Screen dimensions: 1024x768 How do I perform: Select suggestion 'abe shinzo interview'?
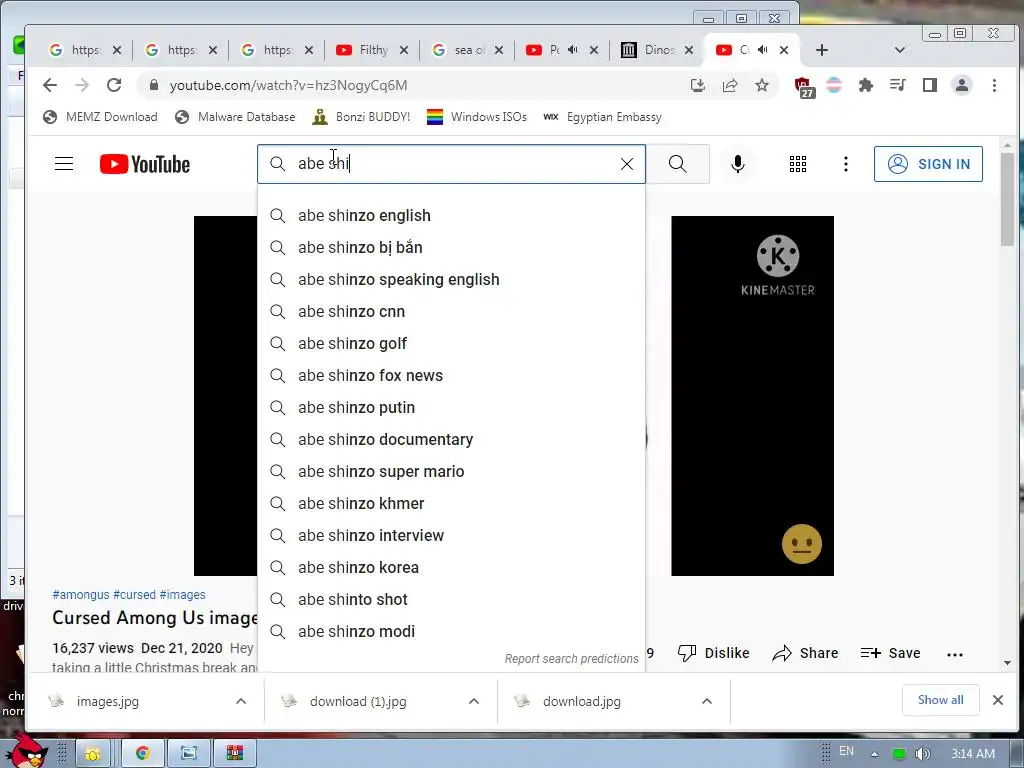[451, 536]
